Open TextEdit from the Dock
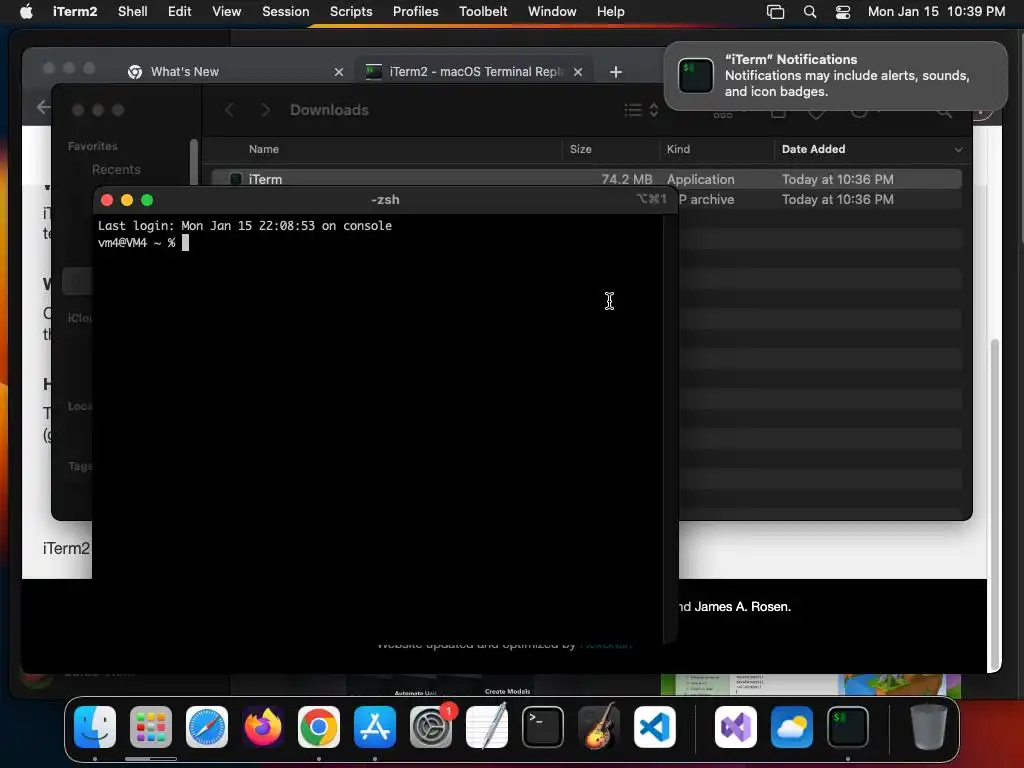The height and width of the screenshot is (768, 1024). (487, 727)
